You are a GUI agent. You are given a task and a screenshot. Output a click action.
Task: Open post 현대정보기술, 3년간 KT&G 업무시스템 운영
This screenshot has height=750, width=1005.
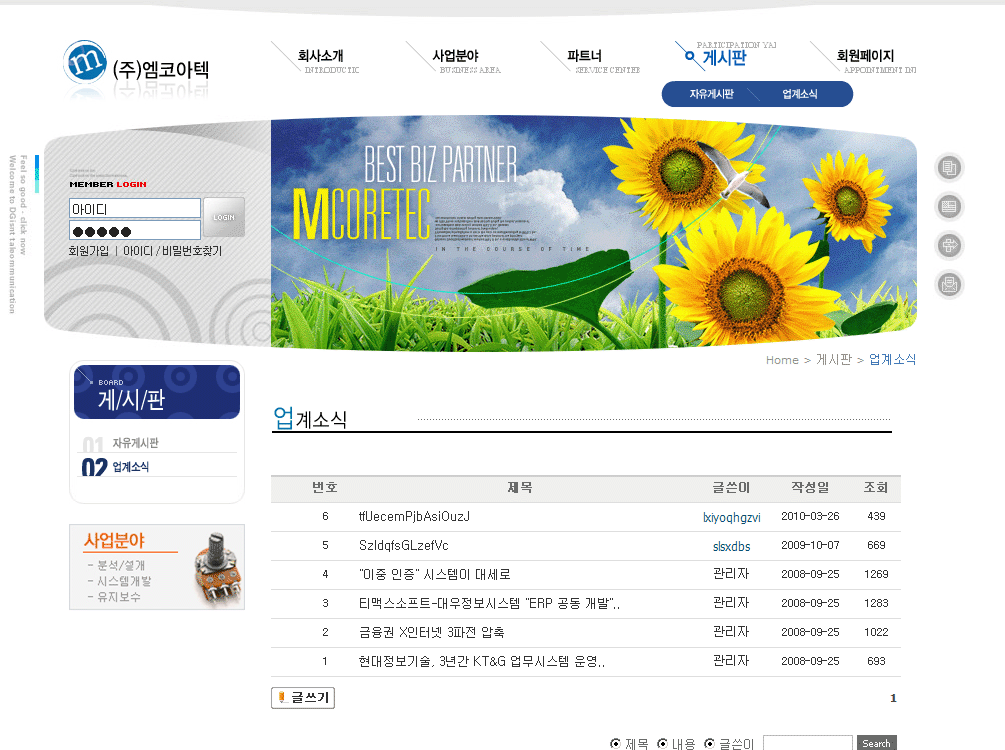(481, 661)
